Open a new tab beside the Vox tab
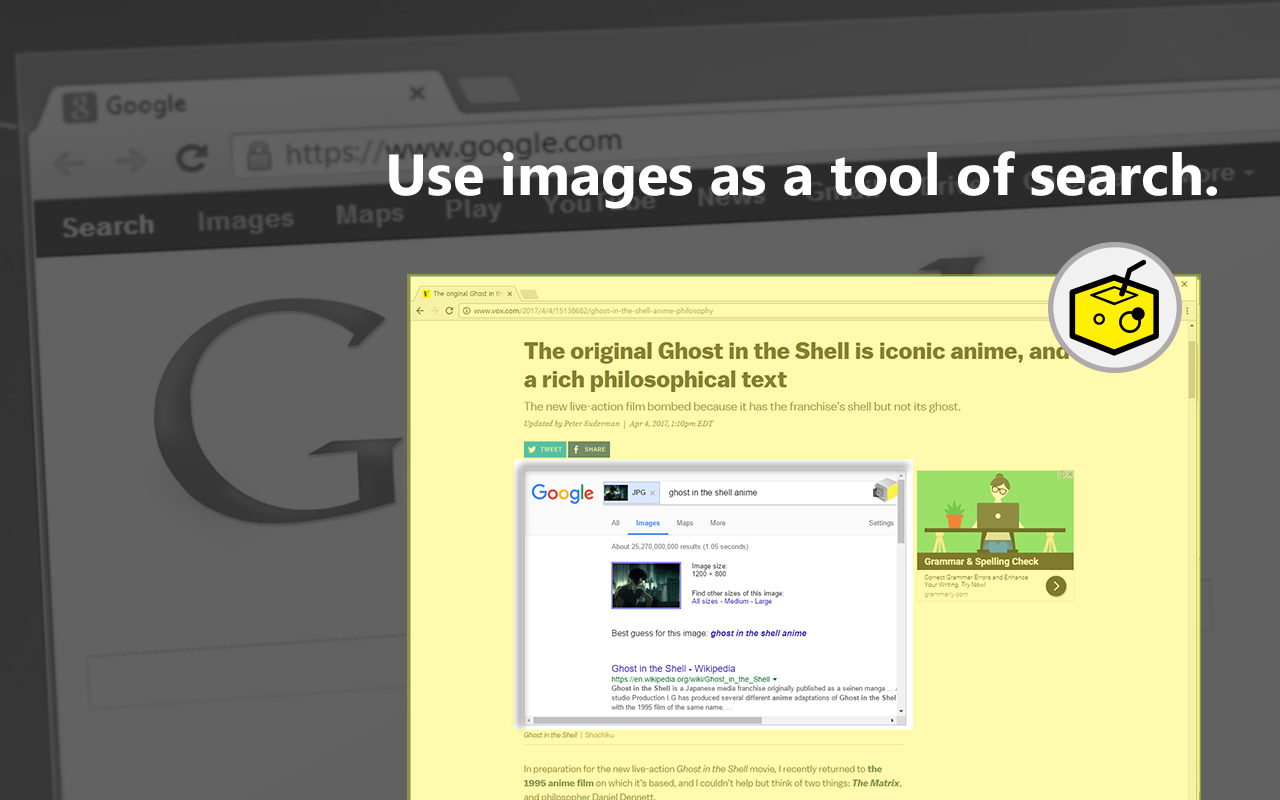This screenshot has height=800, width=1280. click(x=529, y=294)
